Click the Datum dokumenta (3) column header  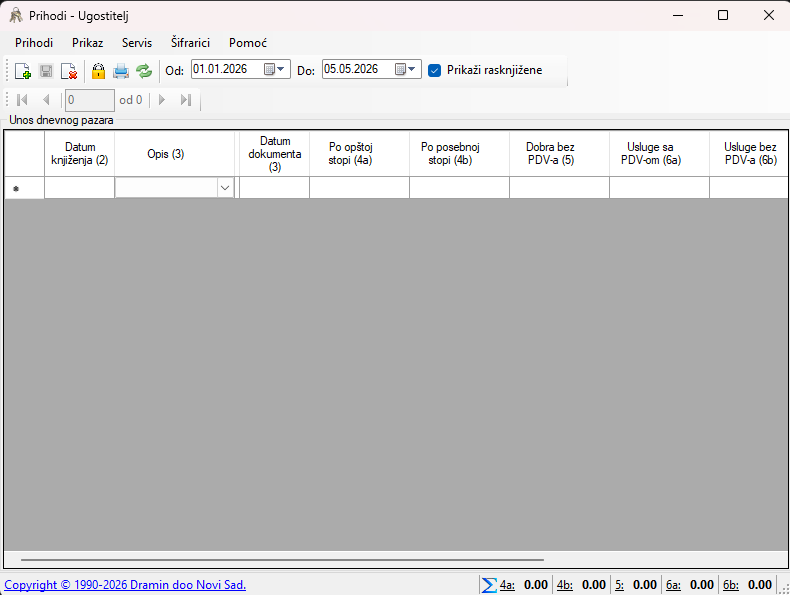pyautogui.click(x=275, y=154)
